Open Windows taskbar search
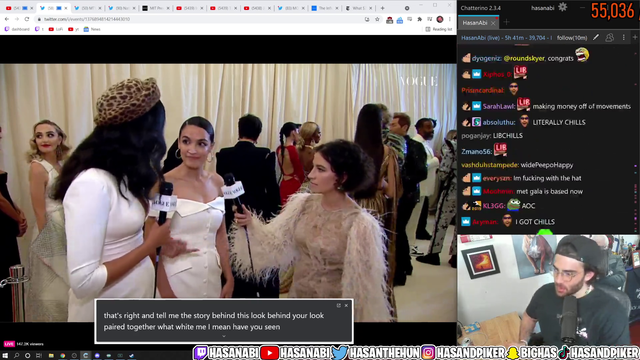The width and height of the screenshot is (640, 360). click(x=16, y=356)
